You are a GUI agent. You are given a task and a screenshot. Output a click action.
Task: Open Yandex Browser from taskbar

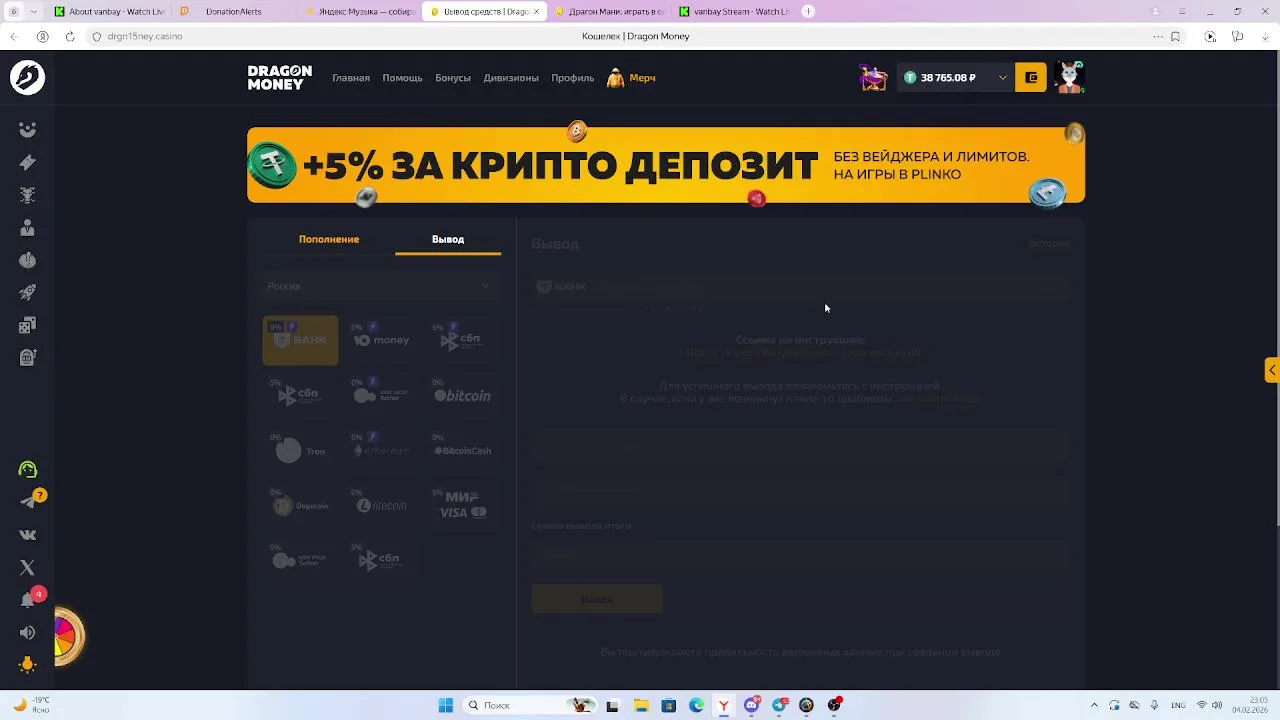(x=723, y=705)
